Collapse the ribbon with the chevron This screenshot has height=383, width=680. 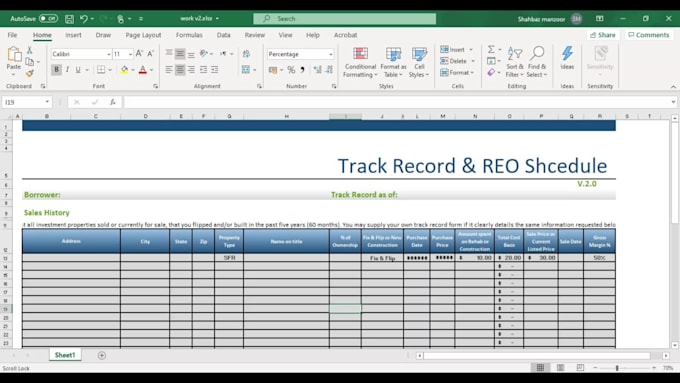point(673,87)
